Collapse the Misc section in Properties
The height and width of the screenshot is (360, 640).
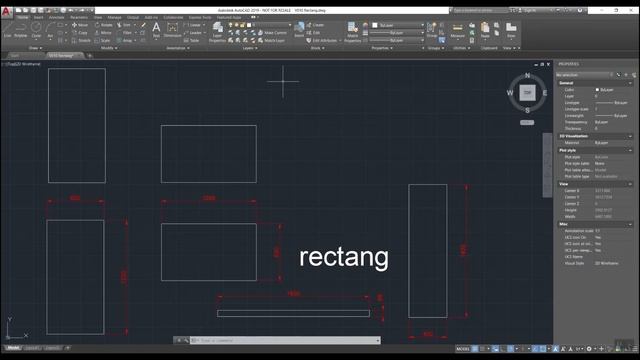(630, 224)
